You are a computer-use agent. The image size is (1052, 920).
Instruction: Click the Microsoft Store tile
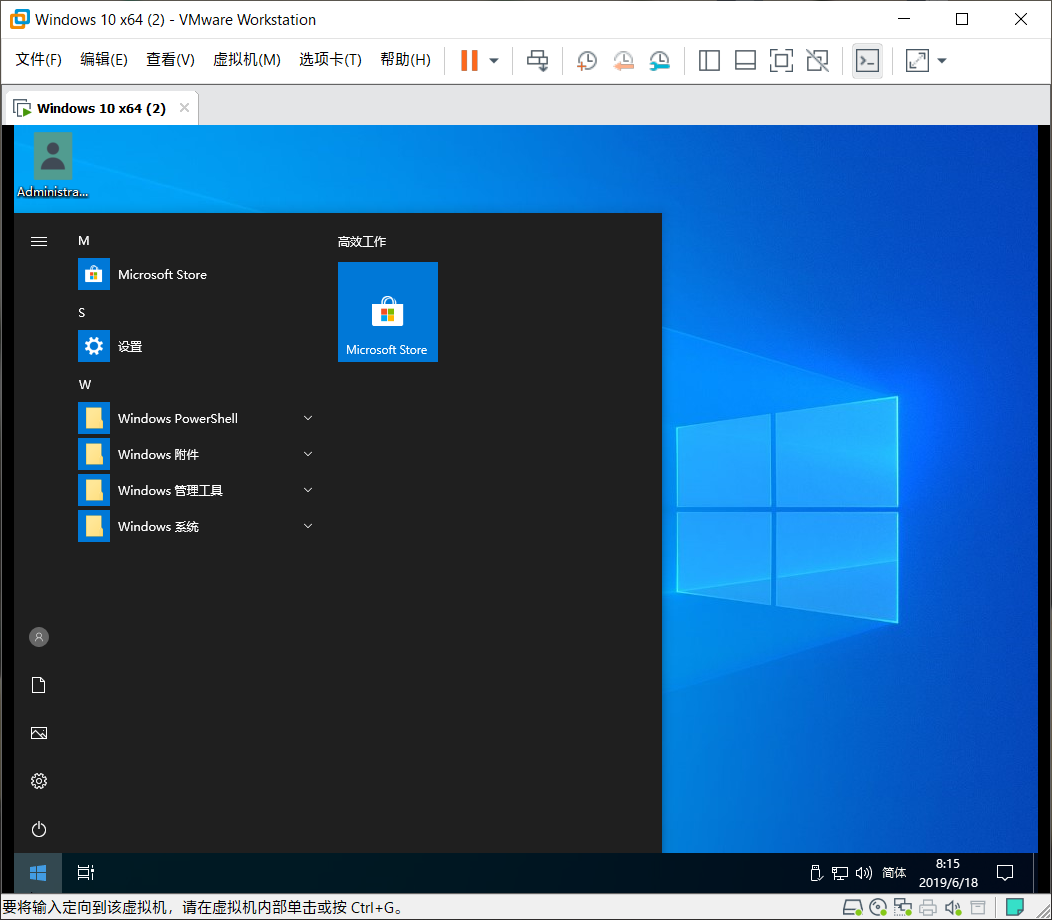click(388, 312)
